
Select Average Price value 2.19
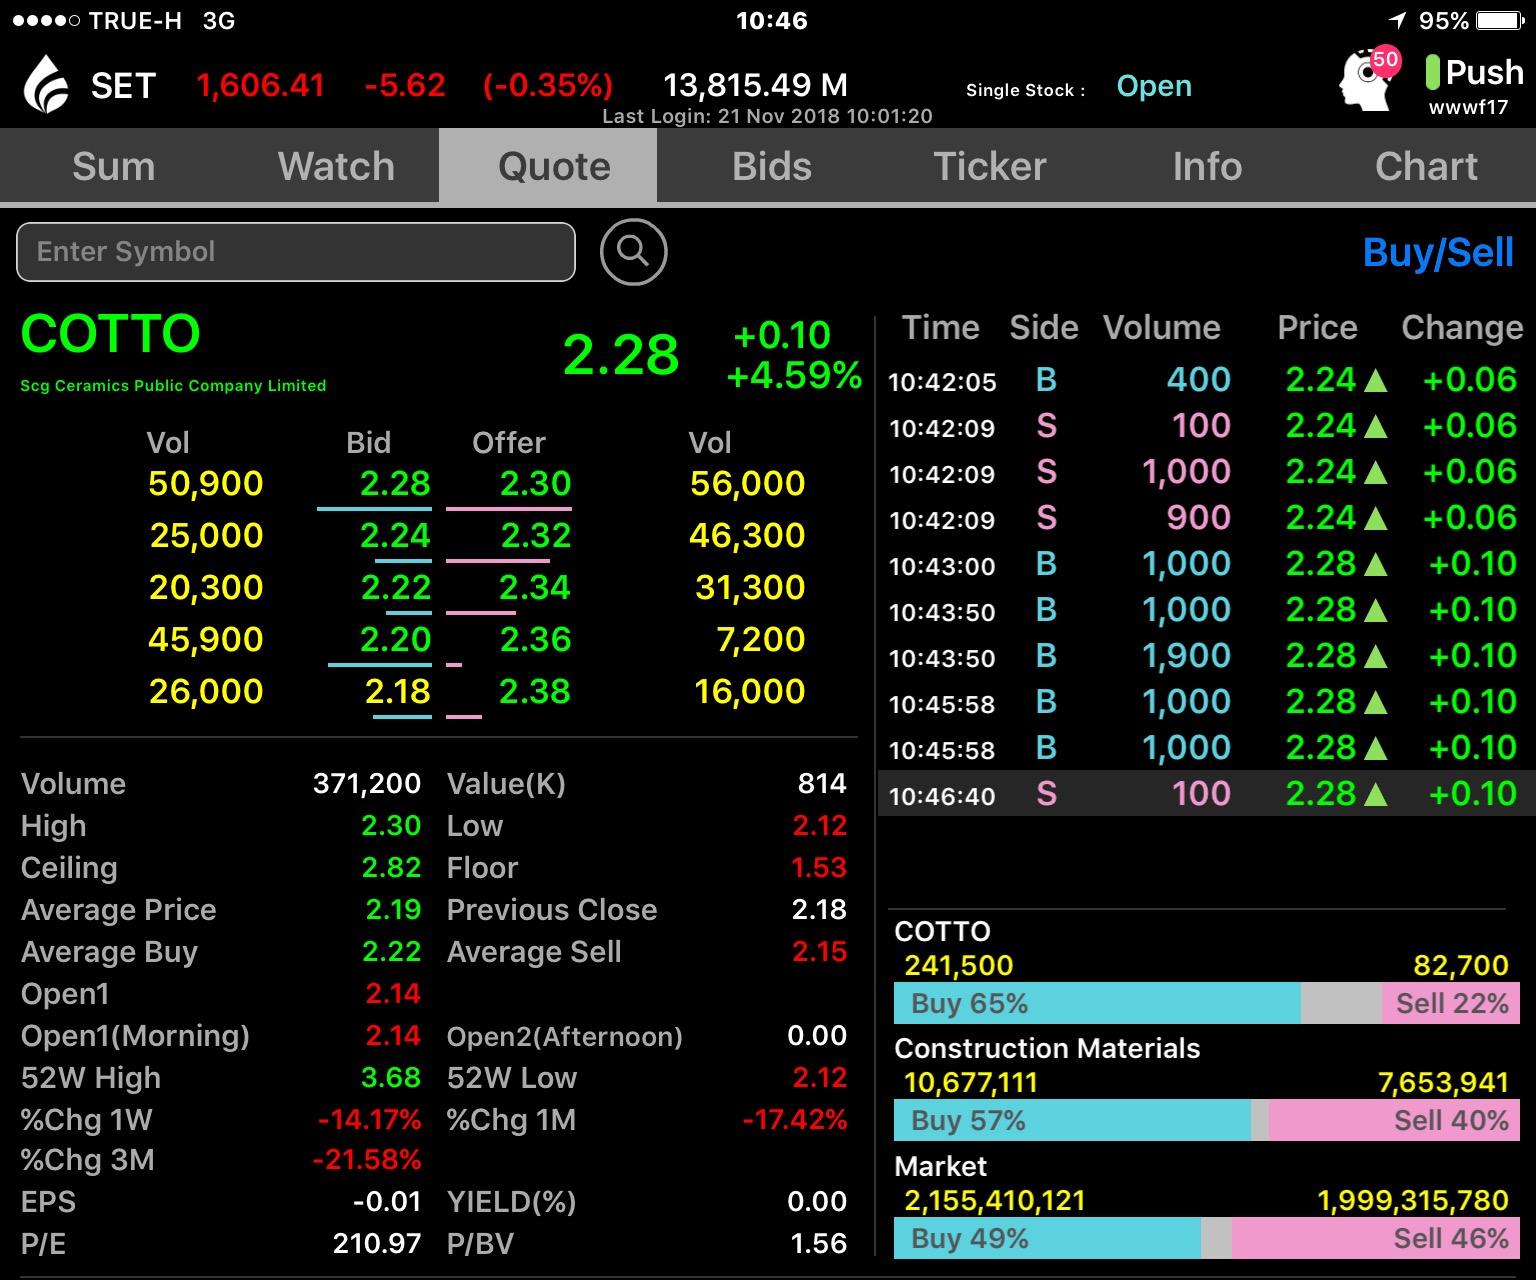[393, 910]
